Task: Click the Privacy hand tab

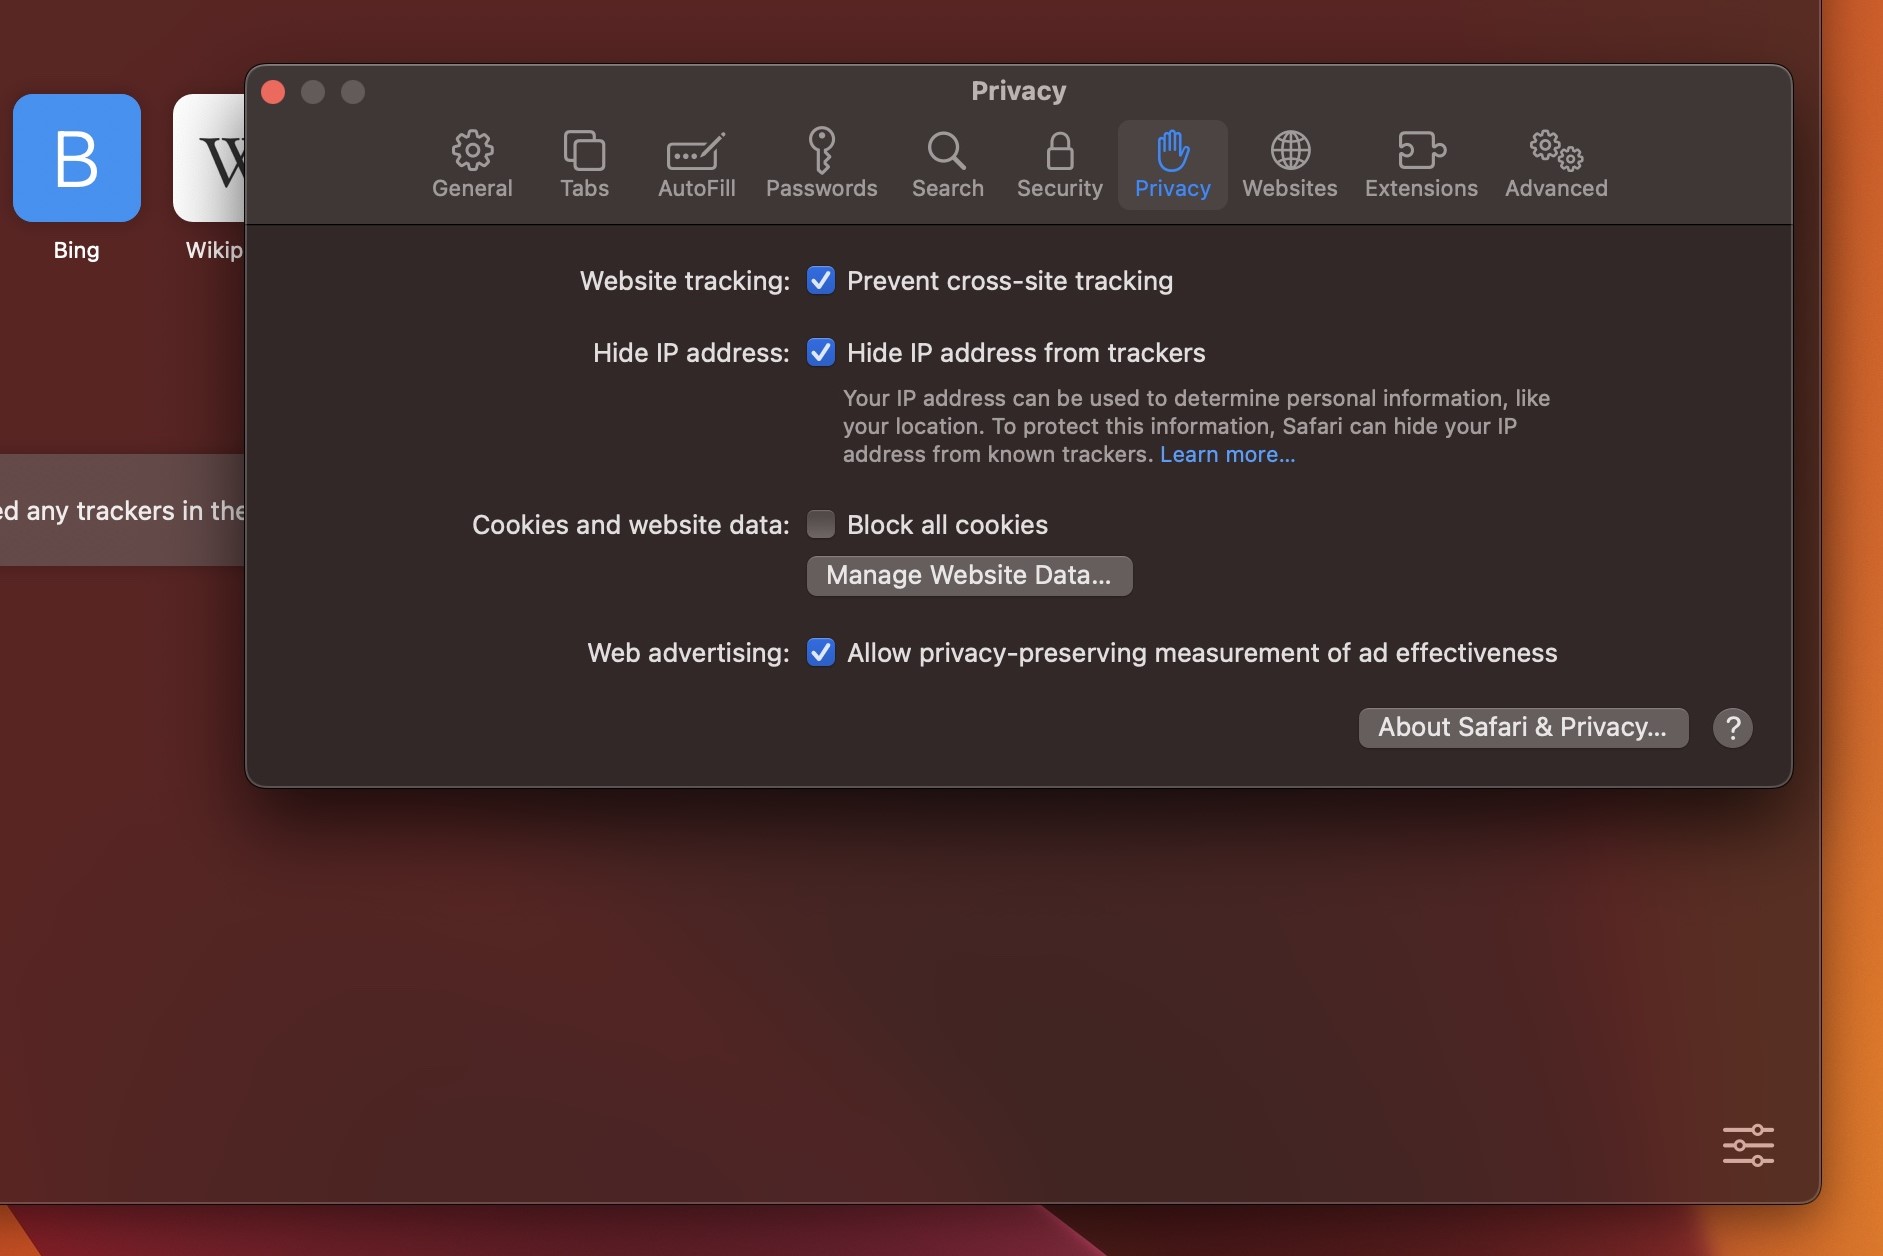Action: tap(1172, 164)
